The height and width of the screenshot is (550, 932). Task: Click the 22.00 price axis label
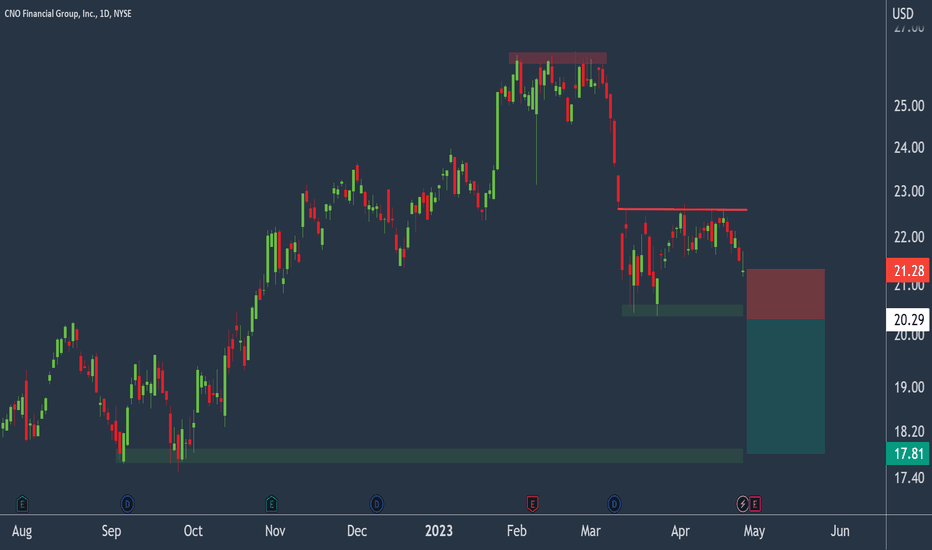[x=909, y=237]
